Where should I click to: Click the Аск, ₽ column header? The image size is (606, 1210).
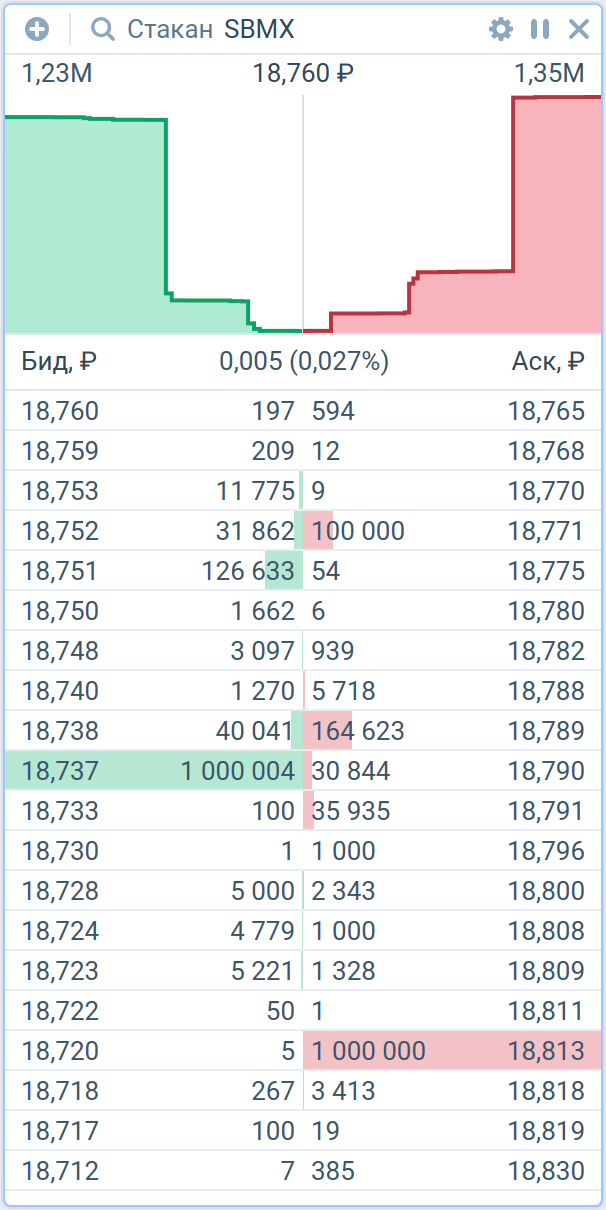[x=547, y=361]
